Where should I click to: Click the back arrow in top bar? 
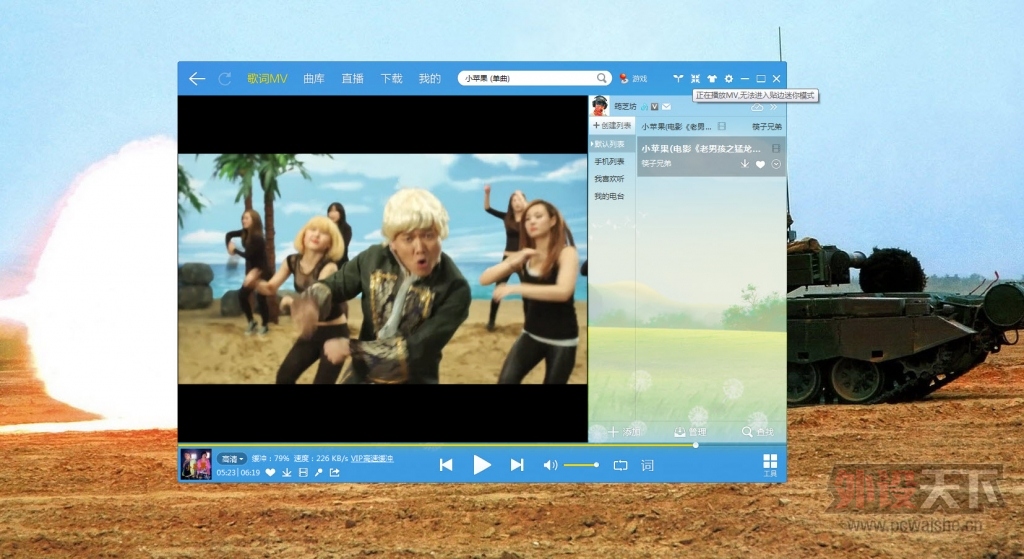(197, 78)
